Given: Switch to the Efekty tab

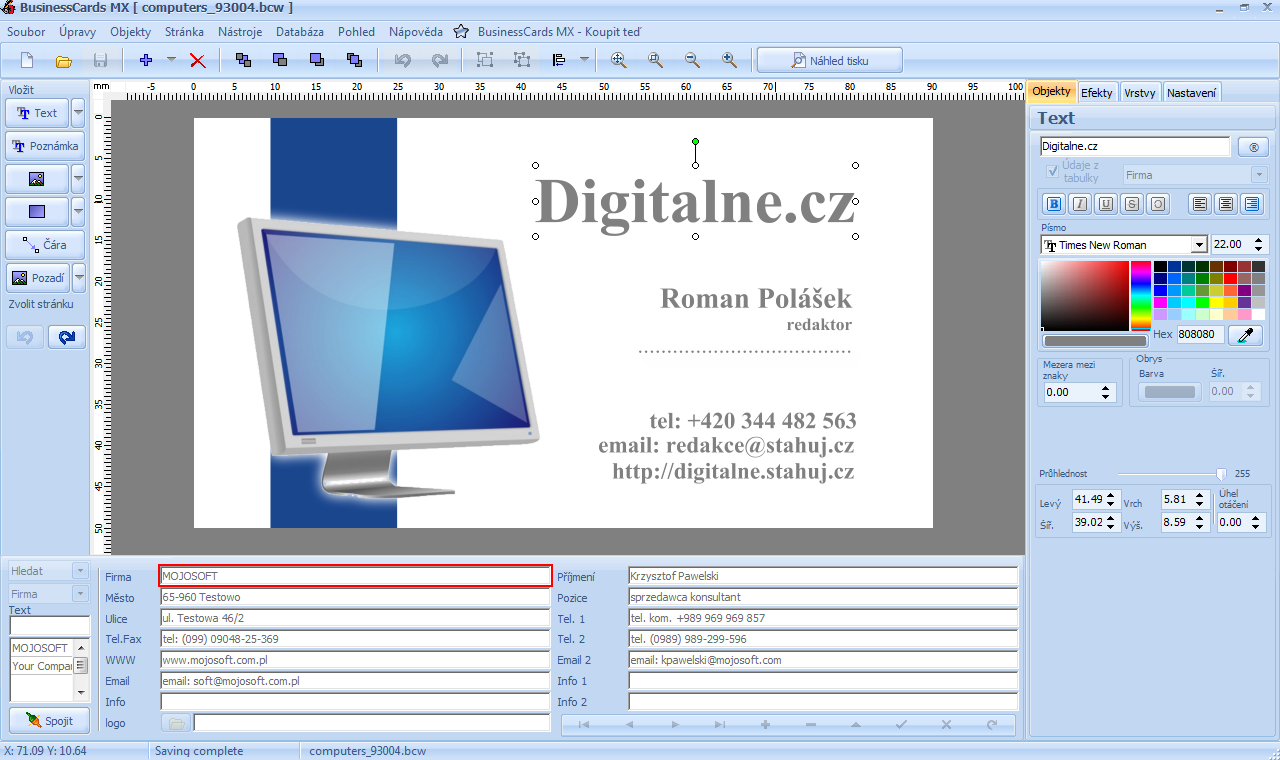Looking at the screenshot, I should tap(1097, 93).
